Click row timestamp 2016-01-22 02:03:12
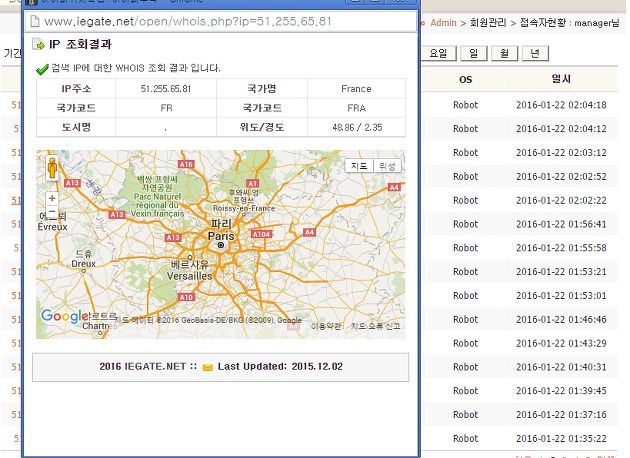This screenshot has height=458, width=630. pos(561,153)
